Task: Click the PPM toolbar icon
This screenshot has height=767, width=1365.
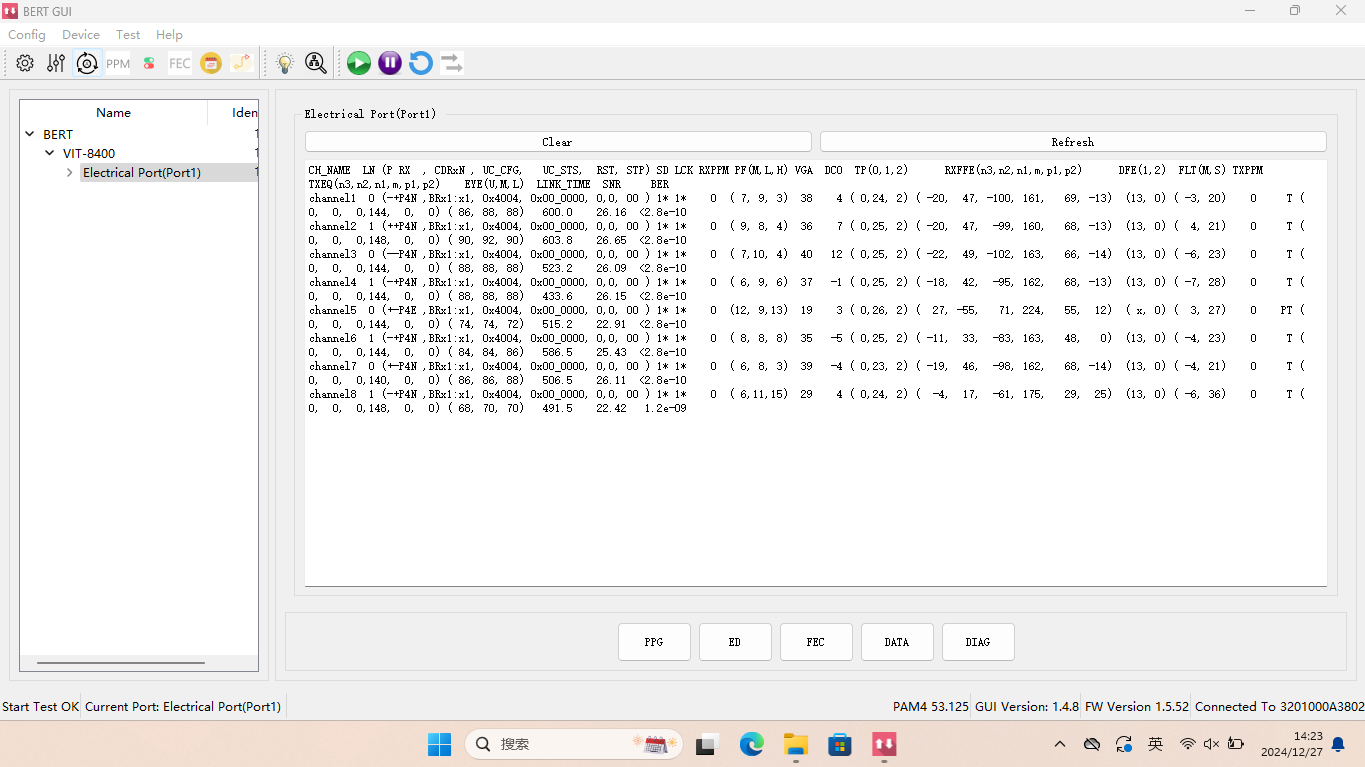Action: tap(118, 63)
